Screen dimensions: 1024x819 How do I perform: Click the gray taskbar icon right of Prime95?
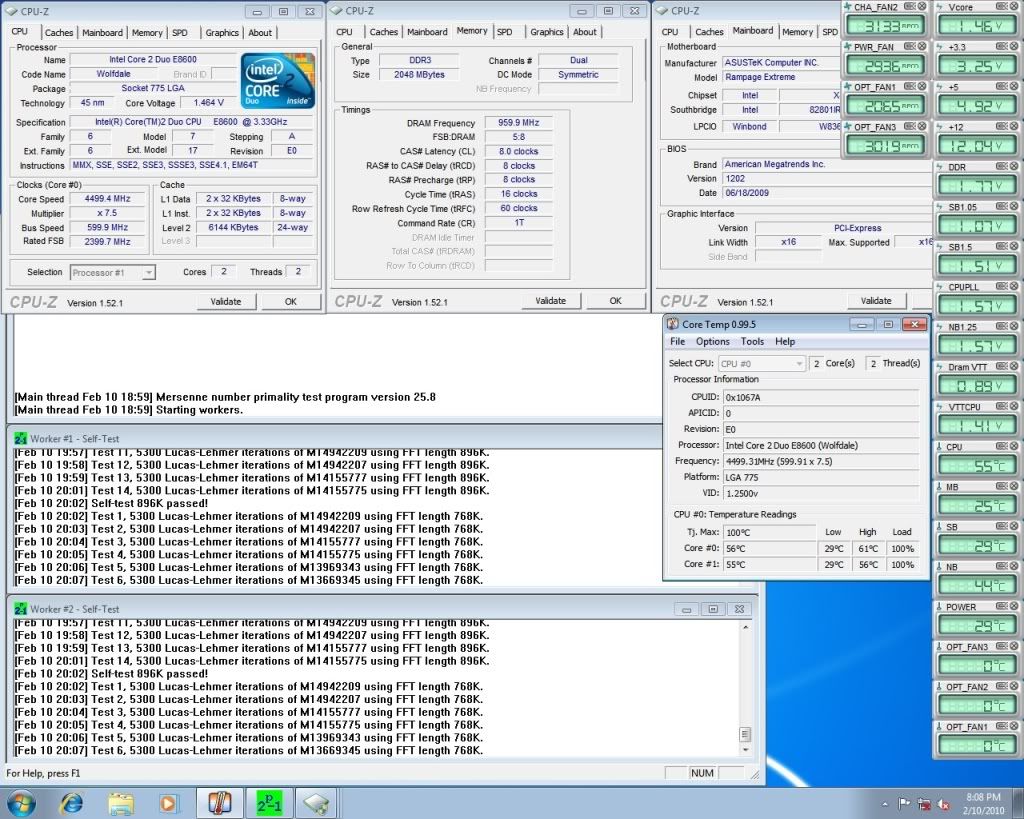click(317, 803)
